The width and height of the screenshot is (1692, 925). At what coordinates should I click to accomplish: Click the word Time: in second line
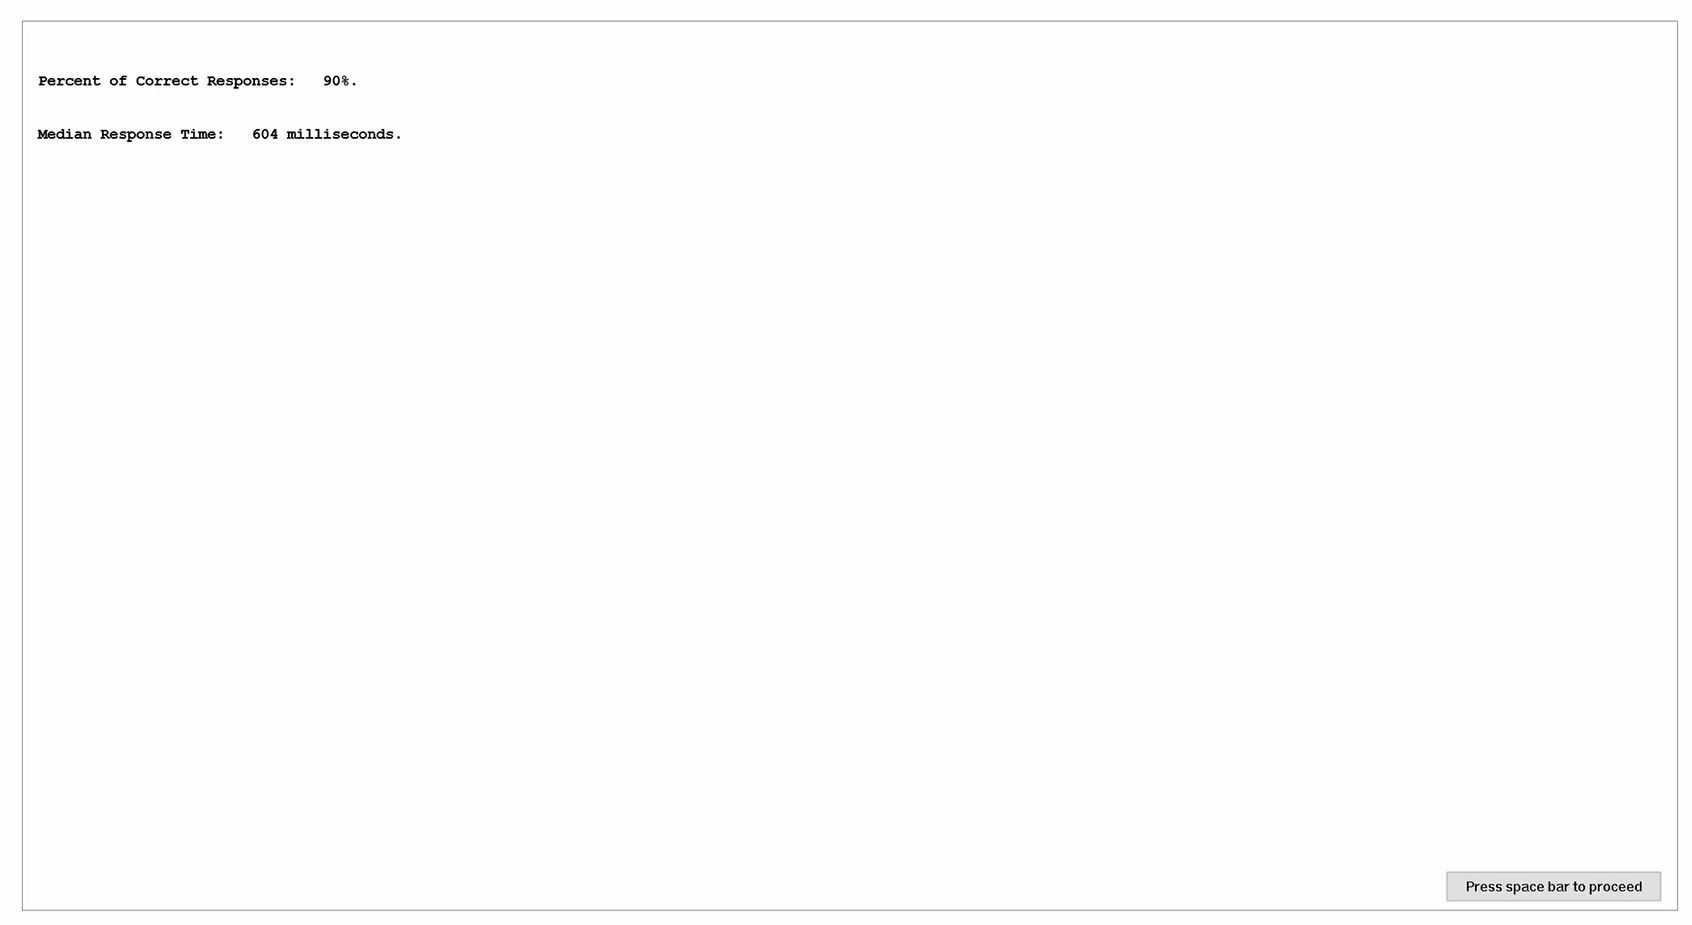[202, 134]
